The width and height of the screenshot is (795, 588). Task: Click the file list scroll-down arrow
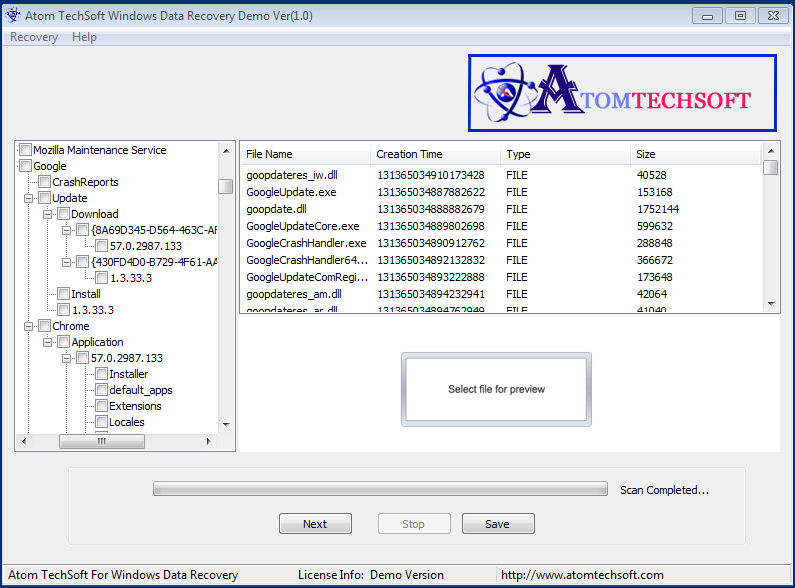point(770,302)
